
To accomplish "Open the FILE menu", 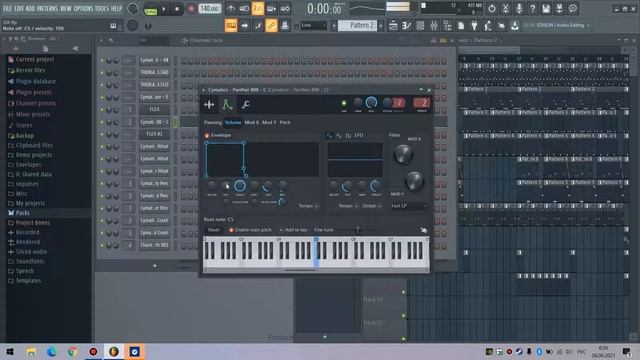I will (x=7, y=8).
